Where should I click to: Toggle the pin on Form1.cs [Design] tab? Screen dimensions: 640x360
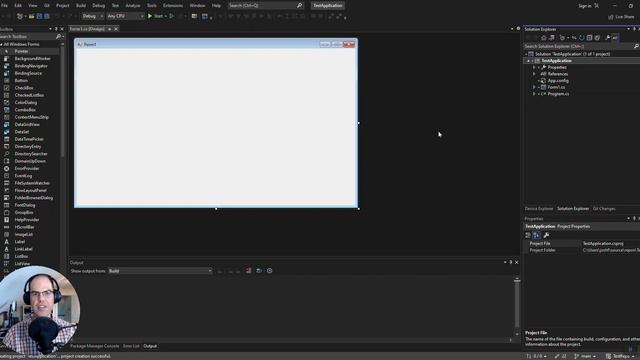pos(109,29)
